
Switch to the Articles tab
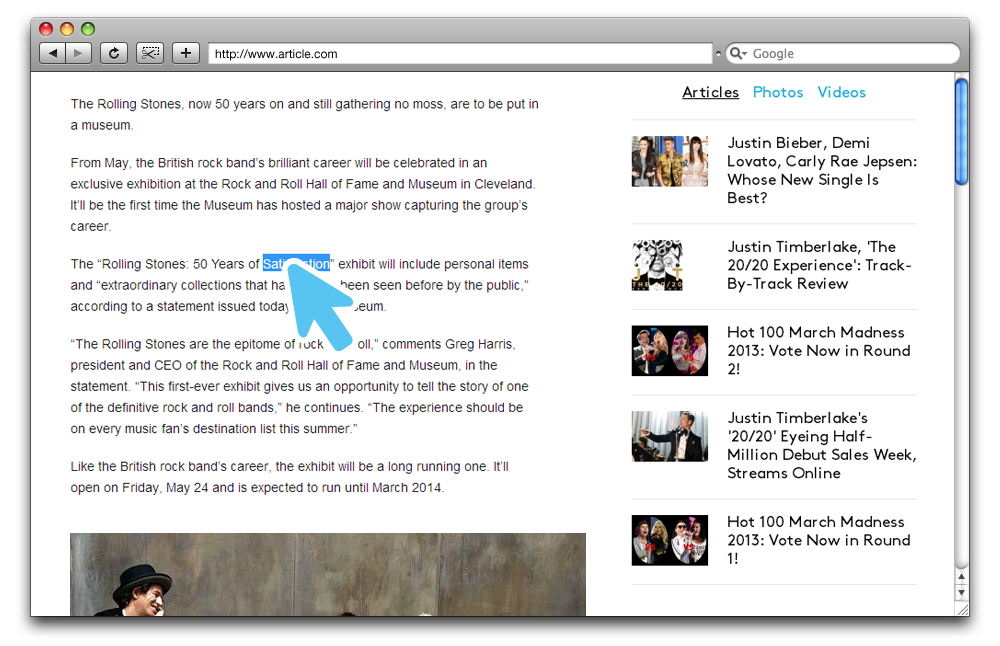(x=710, y=92)
